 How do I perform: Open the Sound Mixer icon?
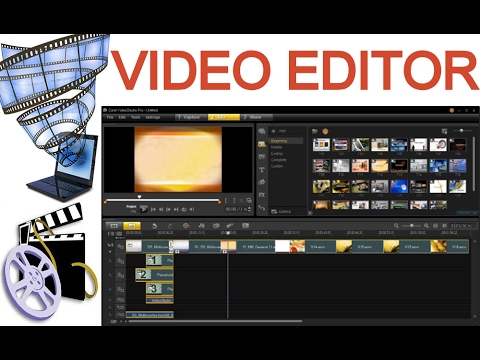point(201,226)
